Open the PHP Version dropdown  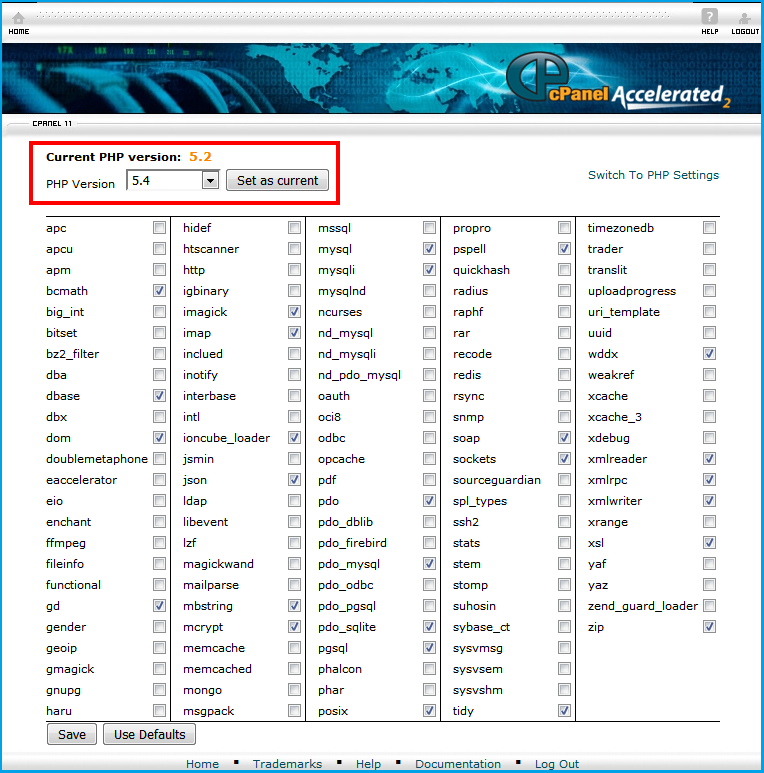pos(210,181)
